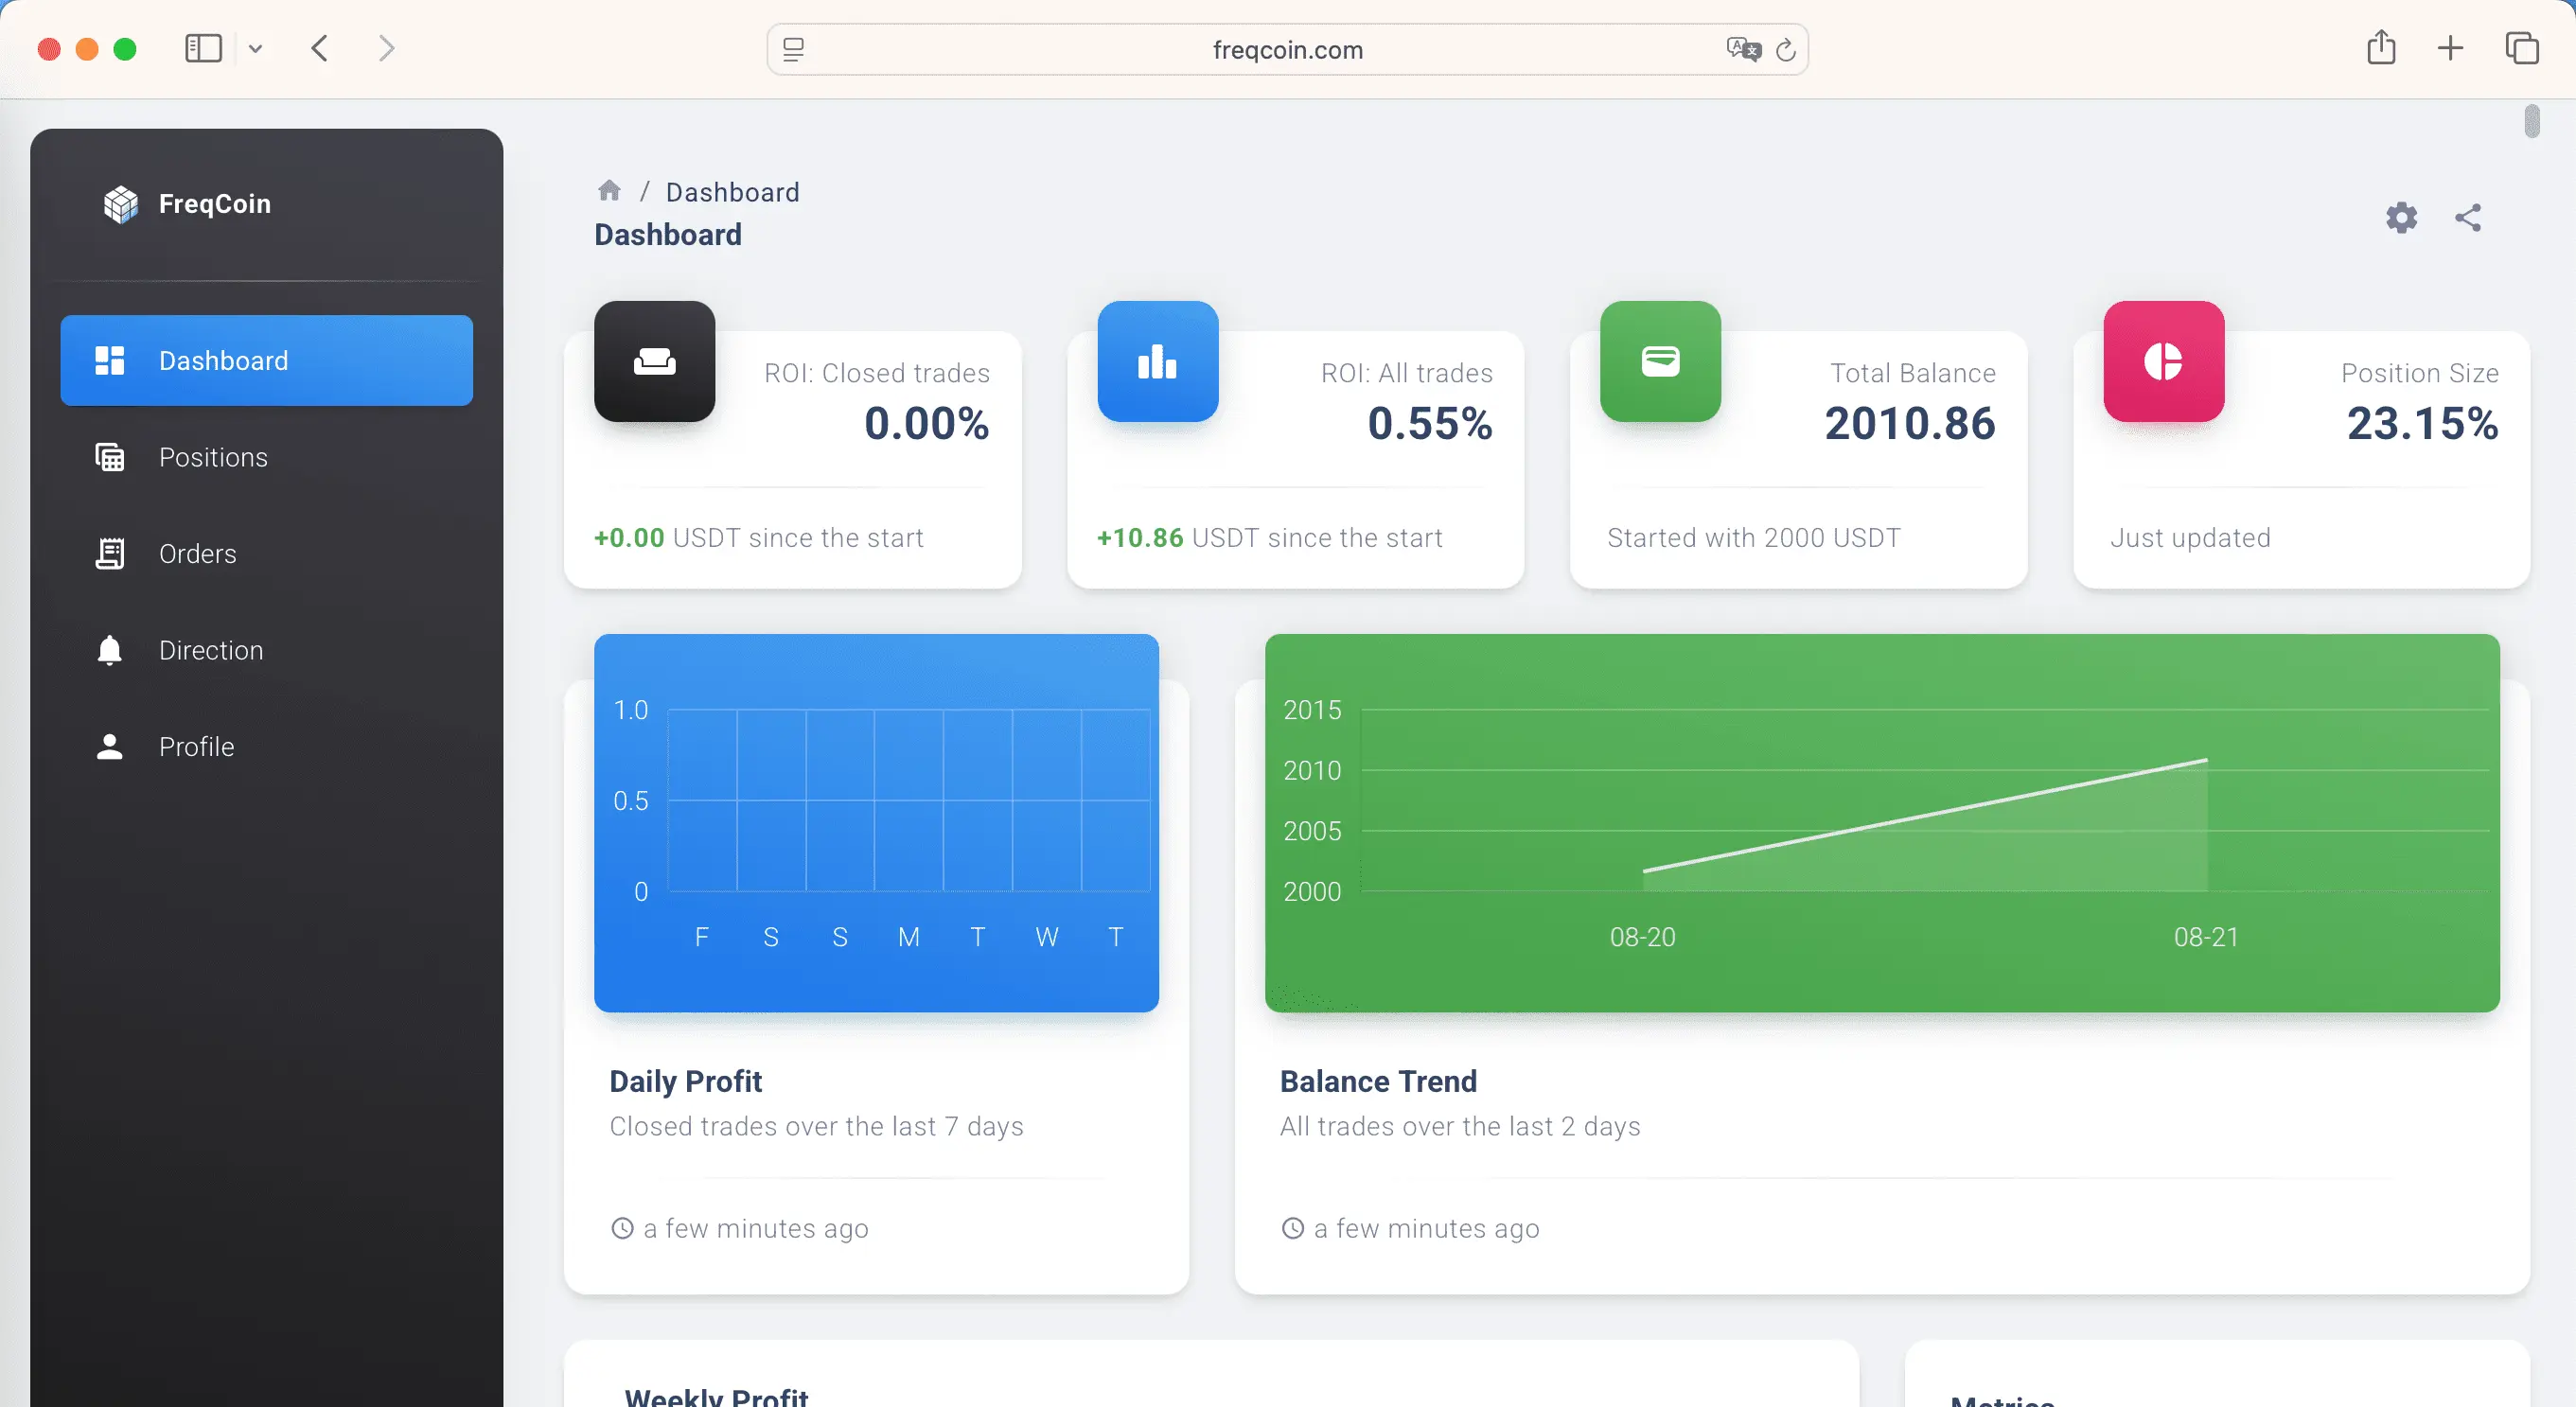Open the sidebar dropdown chevron in Safari
2576x1407 pixels.
[255, 48]
